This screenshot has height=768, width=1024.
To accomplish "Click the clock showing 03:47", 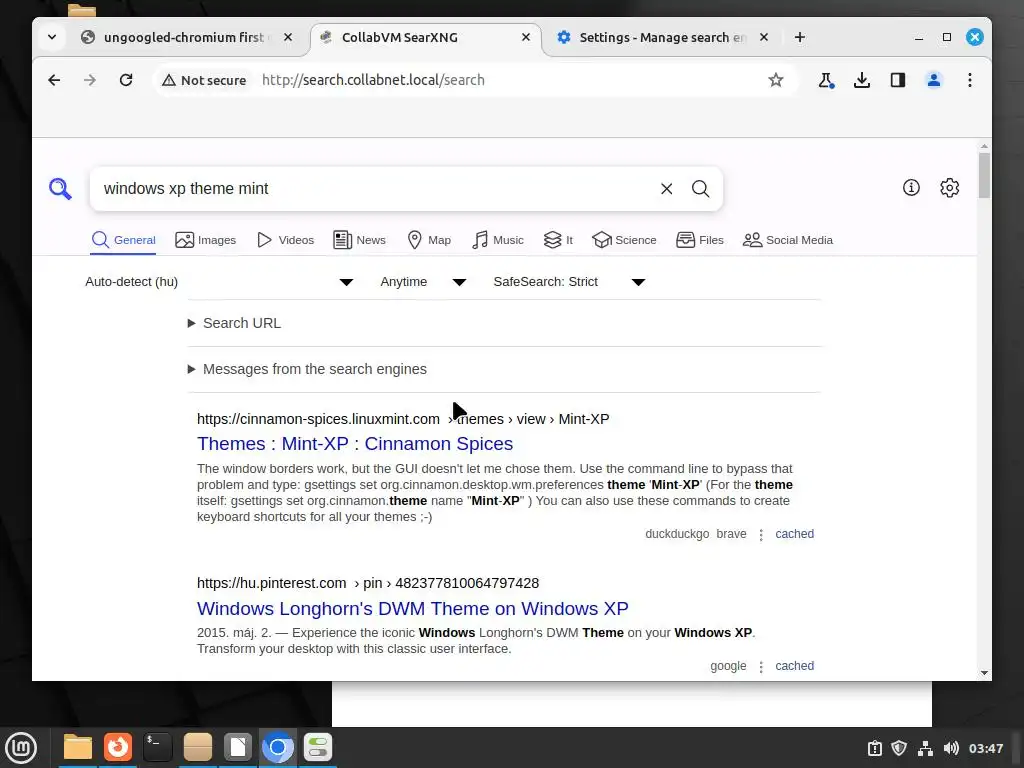I will coord(985,748).
